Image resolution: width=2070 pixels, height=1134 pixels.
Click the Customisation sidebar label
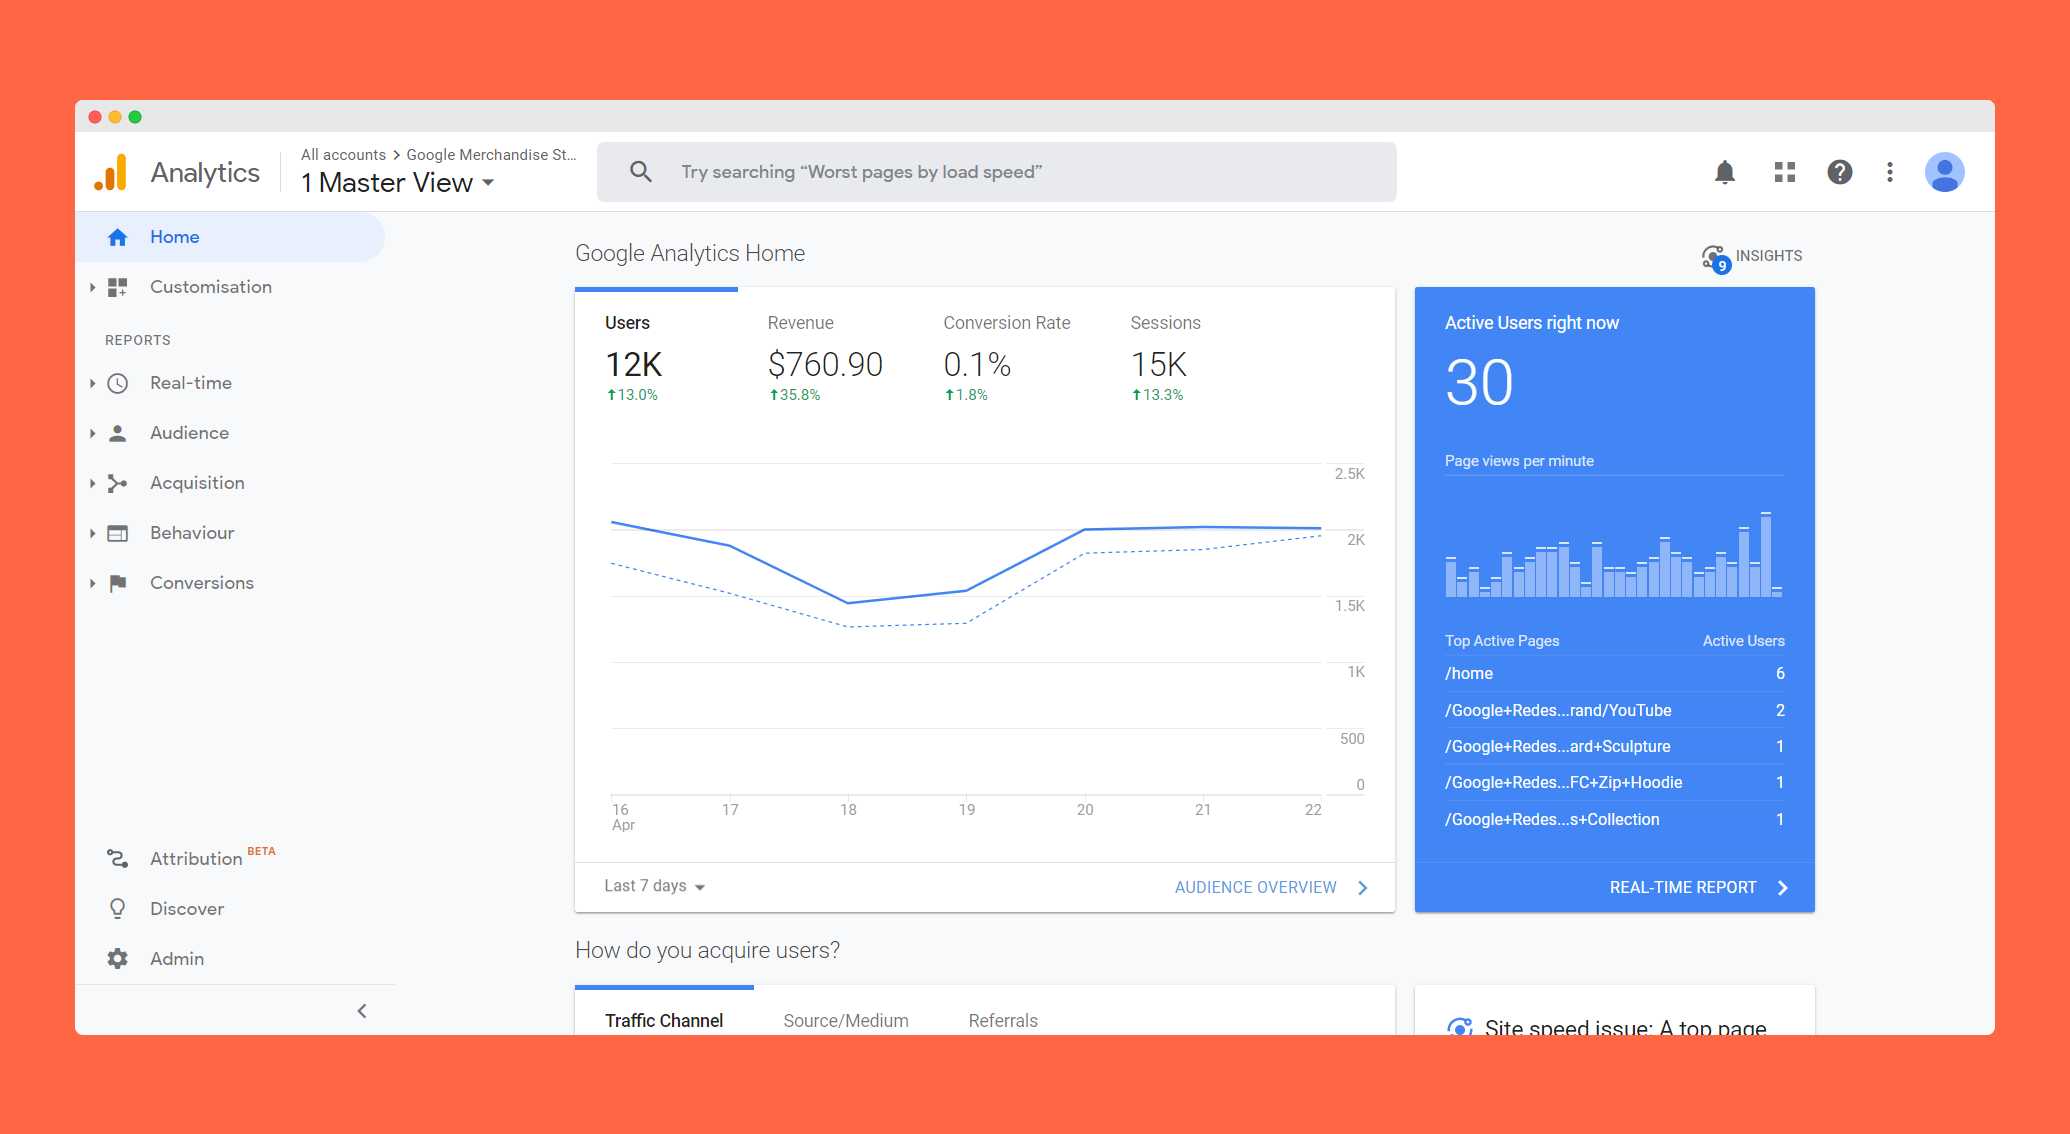point(211,287)
